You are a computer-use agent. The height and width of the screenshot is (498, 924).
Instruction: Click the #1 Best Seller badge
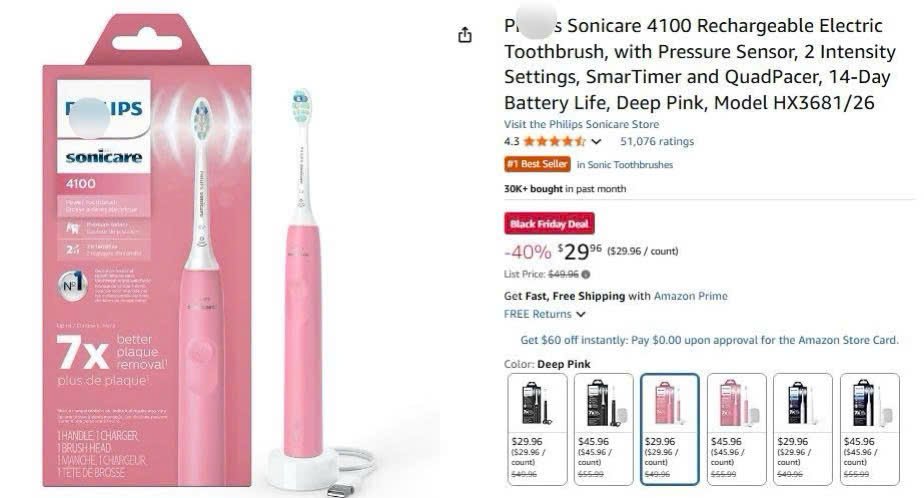[537, 165]
